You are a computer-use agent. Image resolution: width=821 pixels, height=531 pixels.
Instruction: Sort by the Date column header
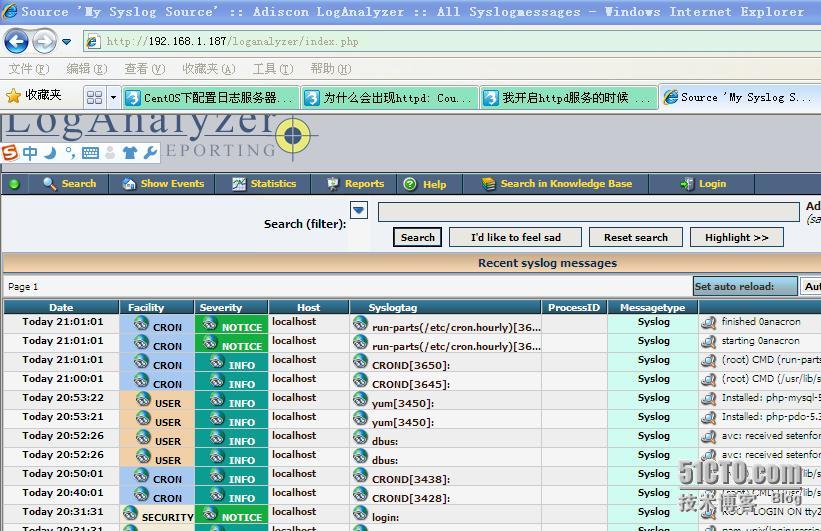pyautogui.click(x=61, y=307)
